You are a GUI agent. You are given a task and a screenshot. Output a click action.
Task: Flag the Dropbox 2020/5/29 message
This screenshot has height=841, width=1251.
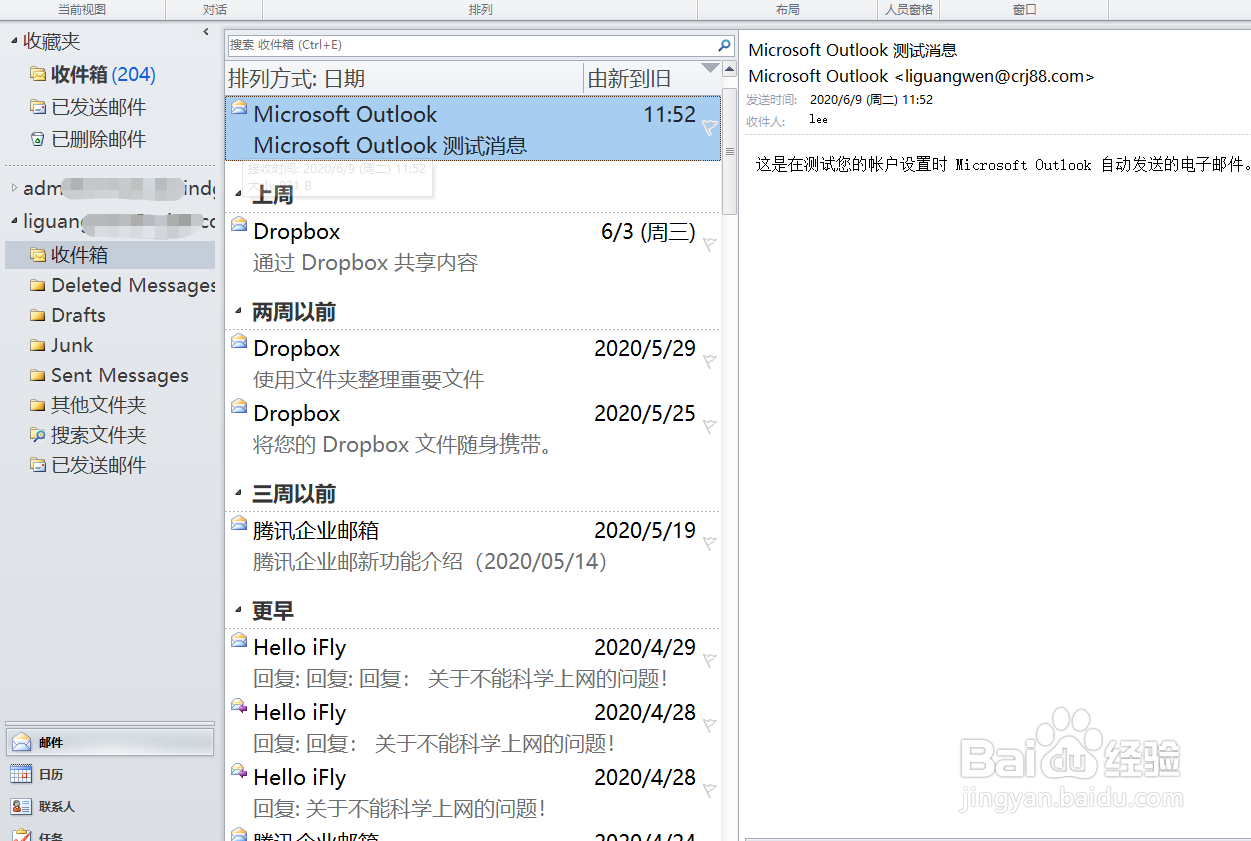pos(709,361)
